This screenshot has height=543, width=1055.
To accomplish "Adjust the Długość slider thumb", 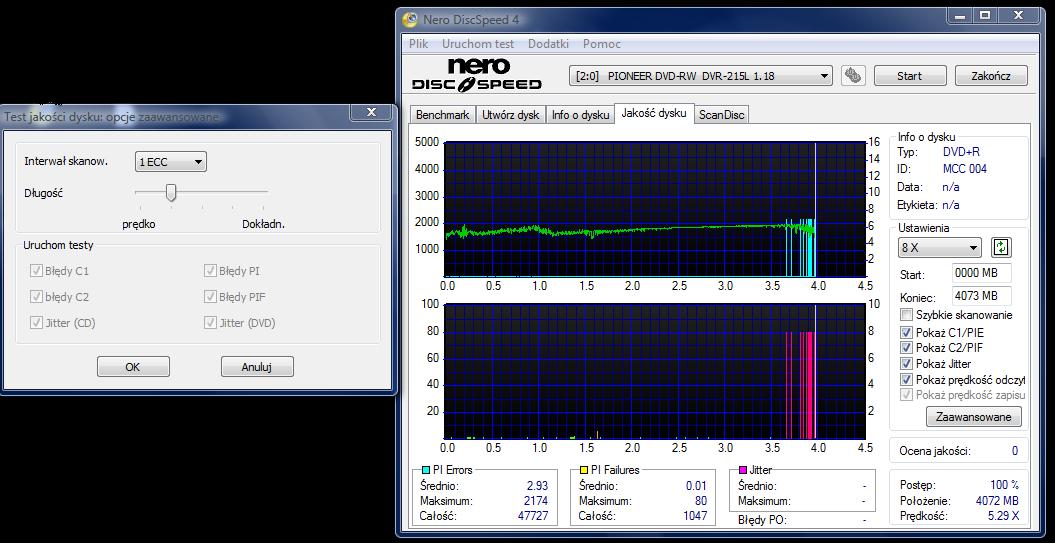I will click(x=171, y=192).
